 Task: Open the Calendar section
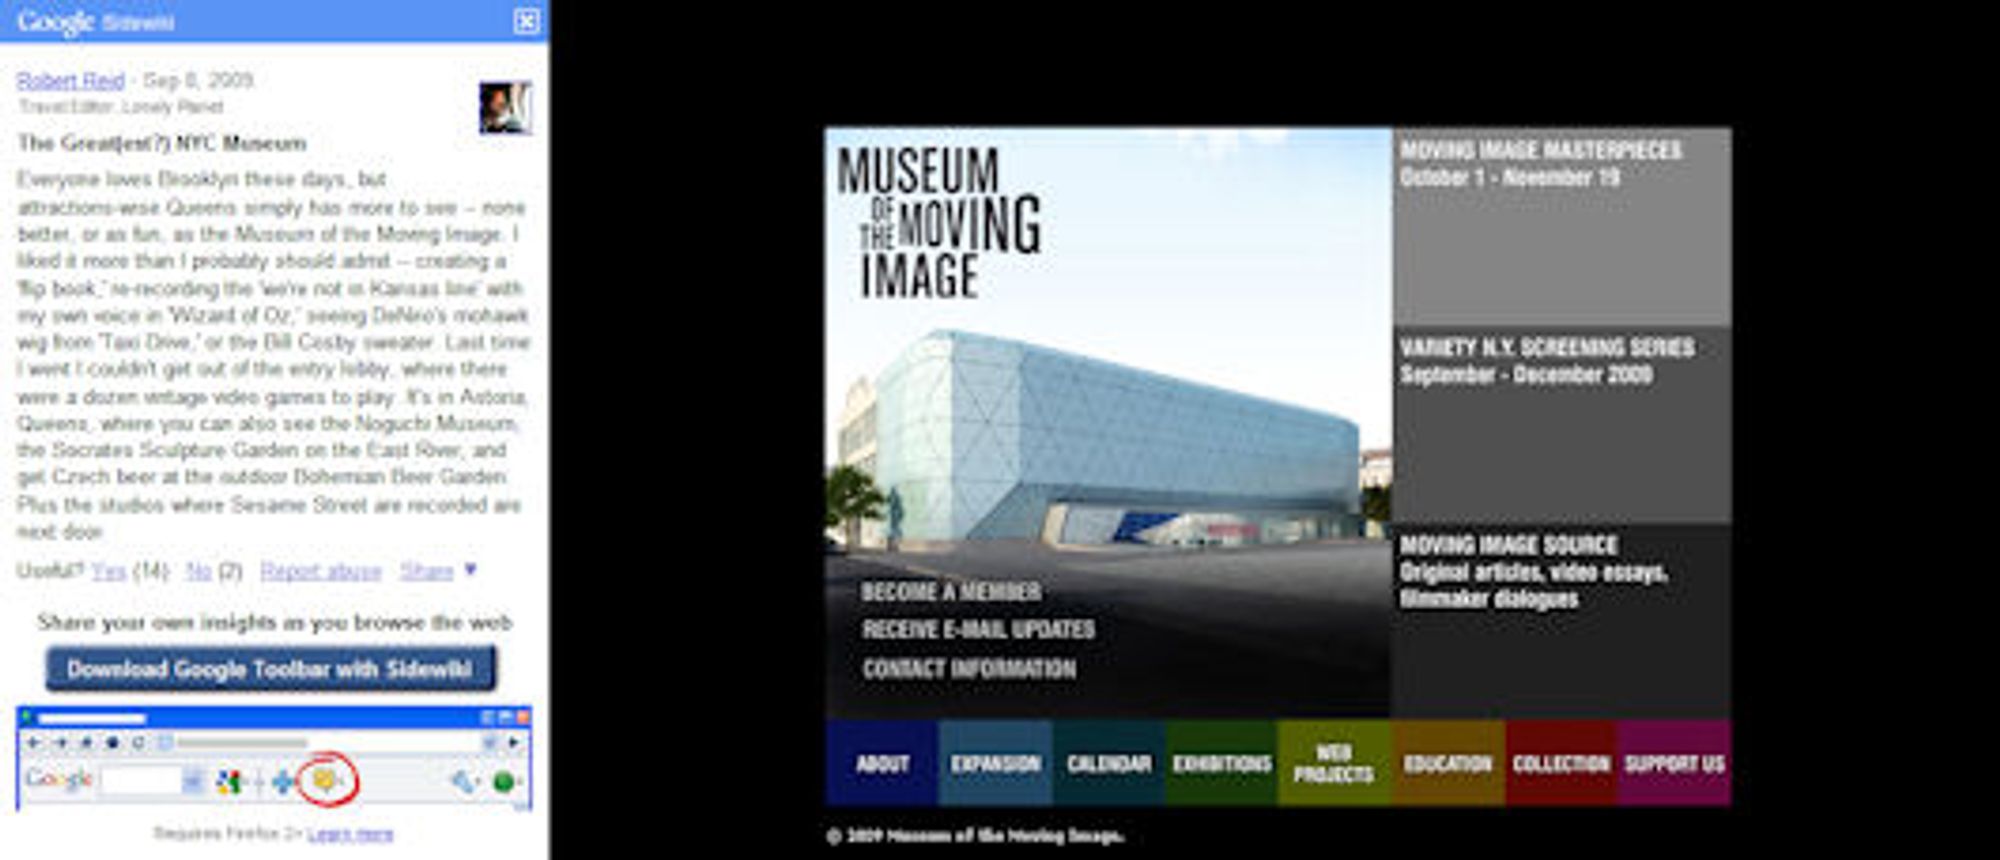pyautogui.click(x=1108, y=763)
